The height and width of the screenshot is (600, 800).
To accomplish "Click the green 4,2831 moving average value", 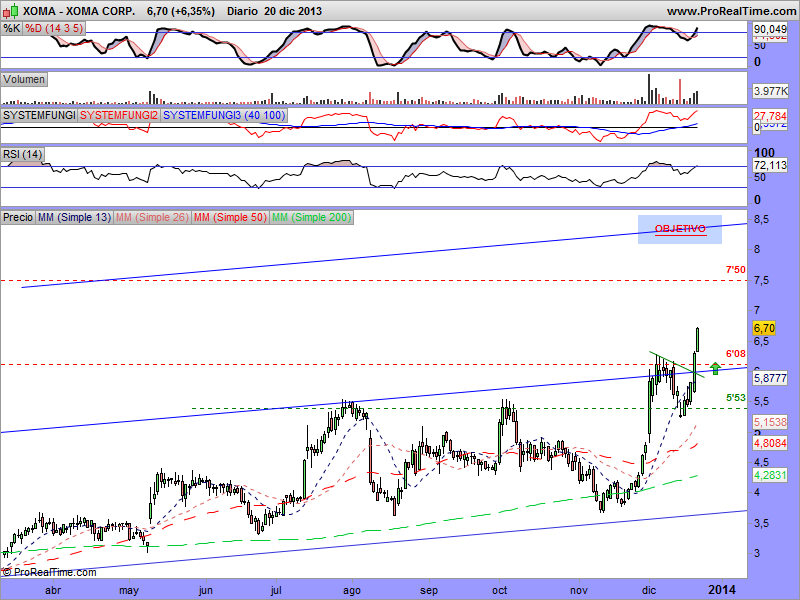I will 770,475.
